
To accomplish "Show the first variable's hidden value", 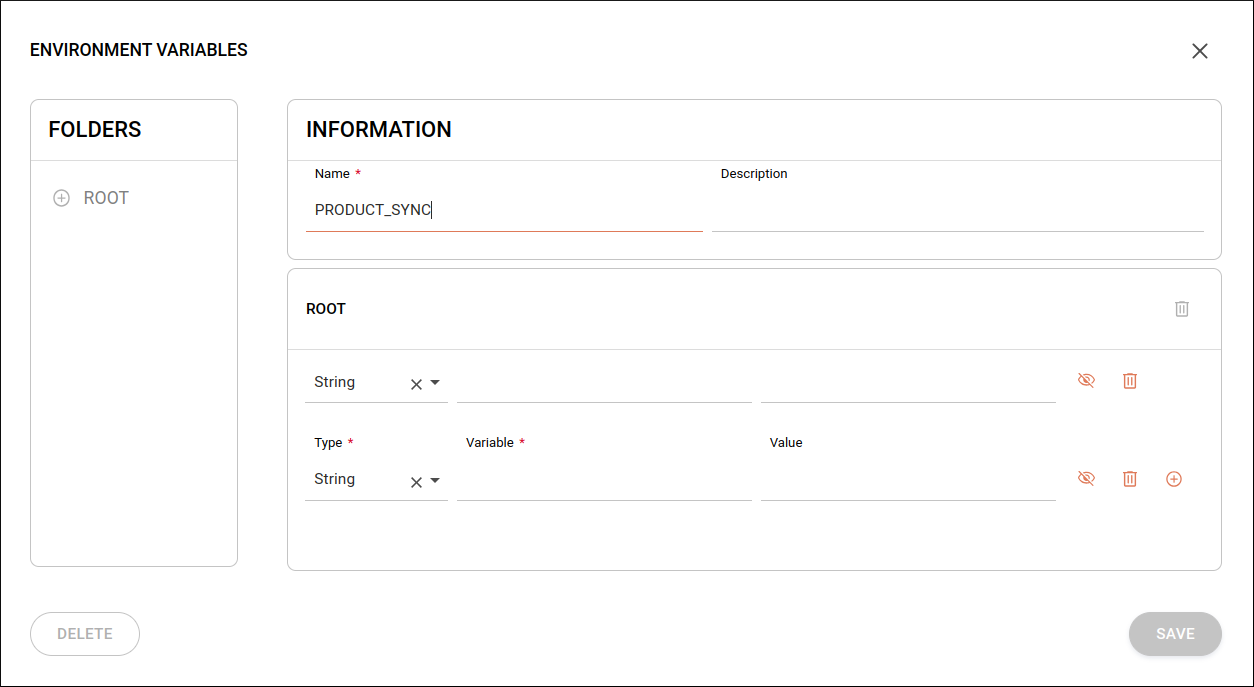I will (x=1086, y=380).
